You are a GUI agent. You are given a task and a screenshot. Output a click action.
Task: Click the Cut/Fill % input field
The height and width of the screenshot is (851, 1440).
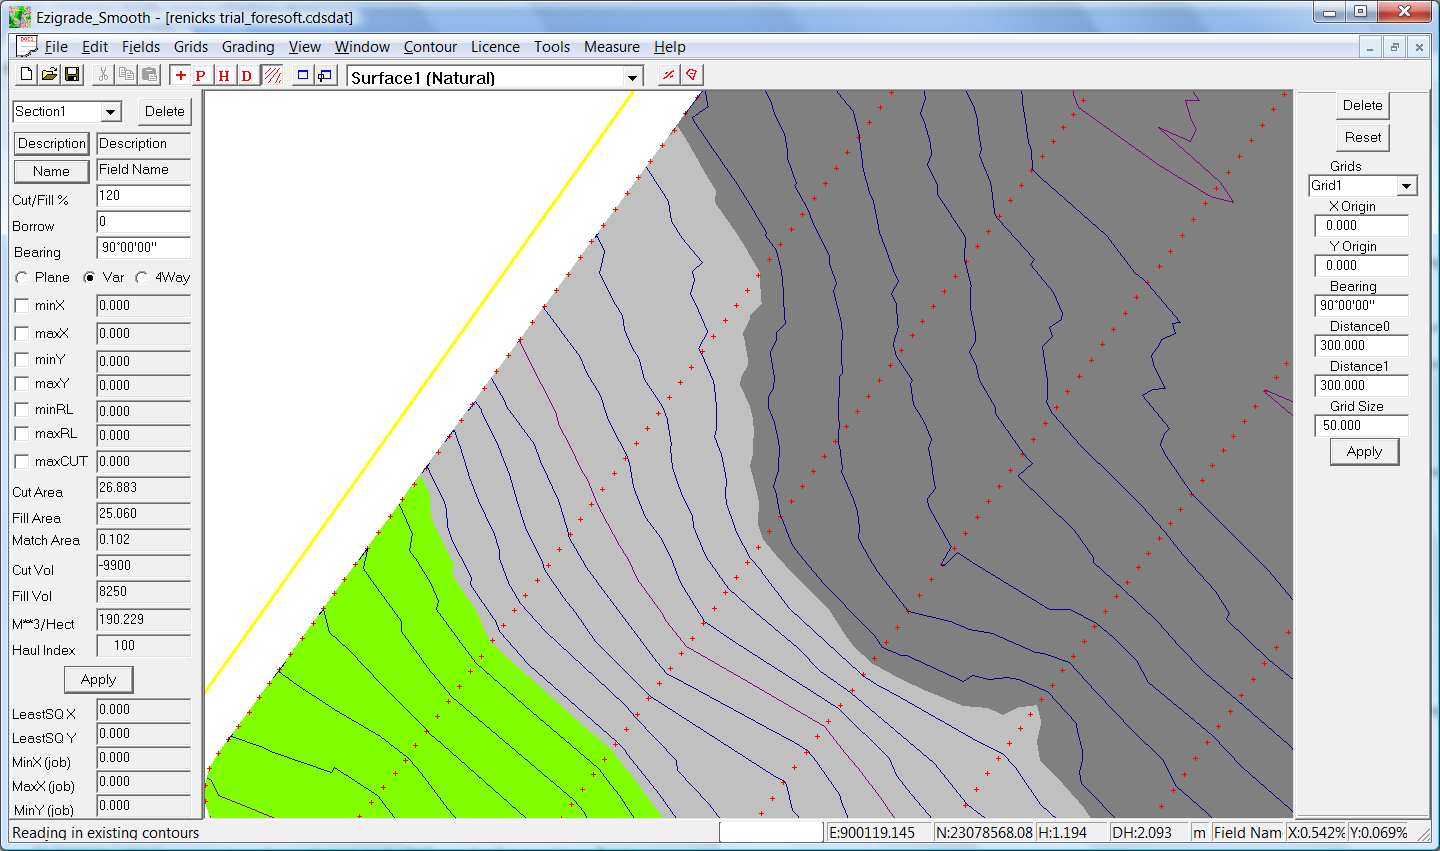pos(143,196)
